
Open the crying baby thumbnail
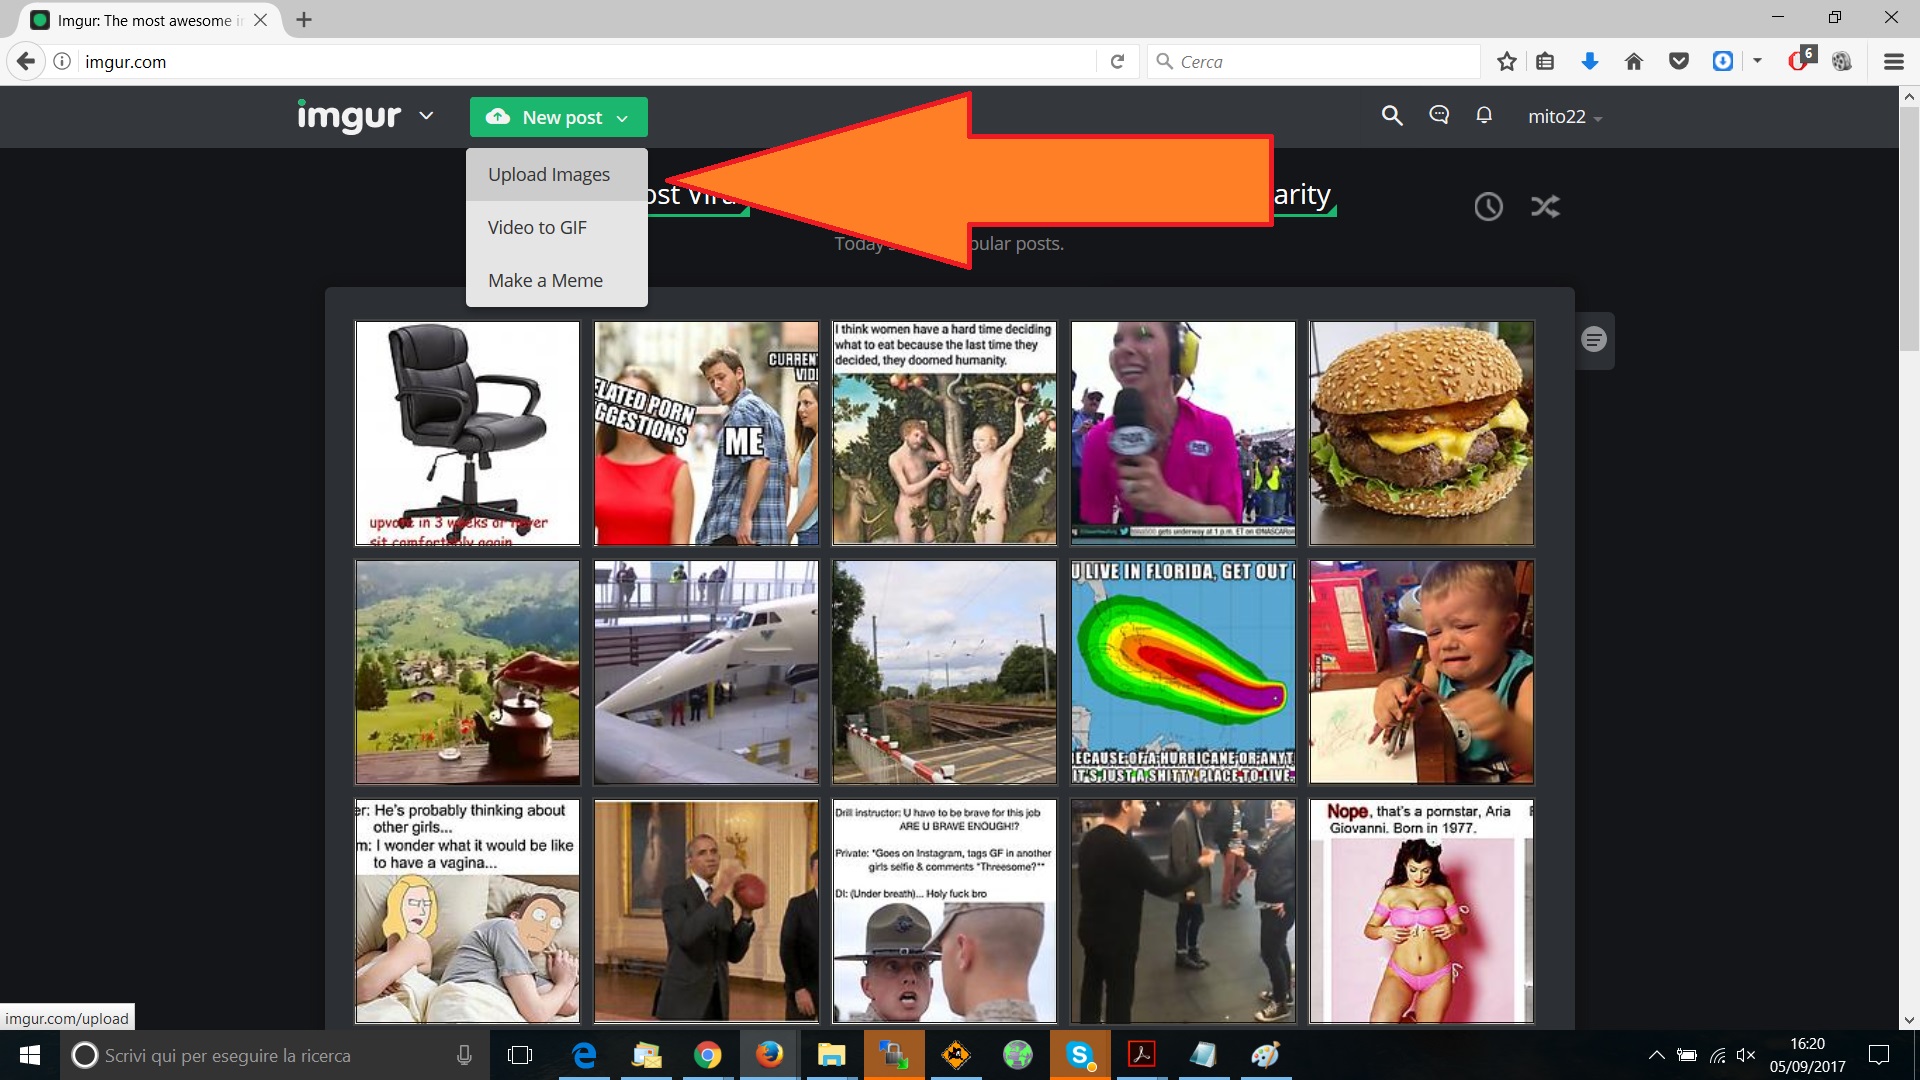click(x=1421, y=672)
